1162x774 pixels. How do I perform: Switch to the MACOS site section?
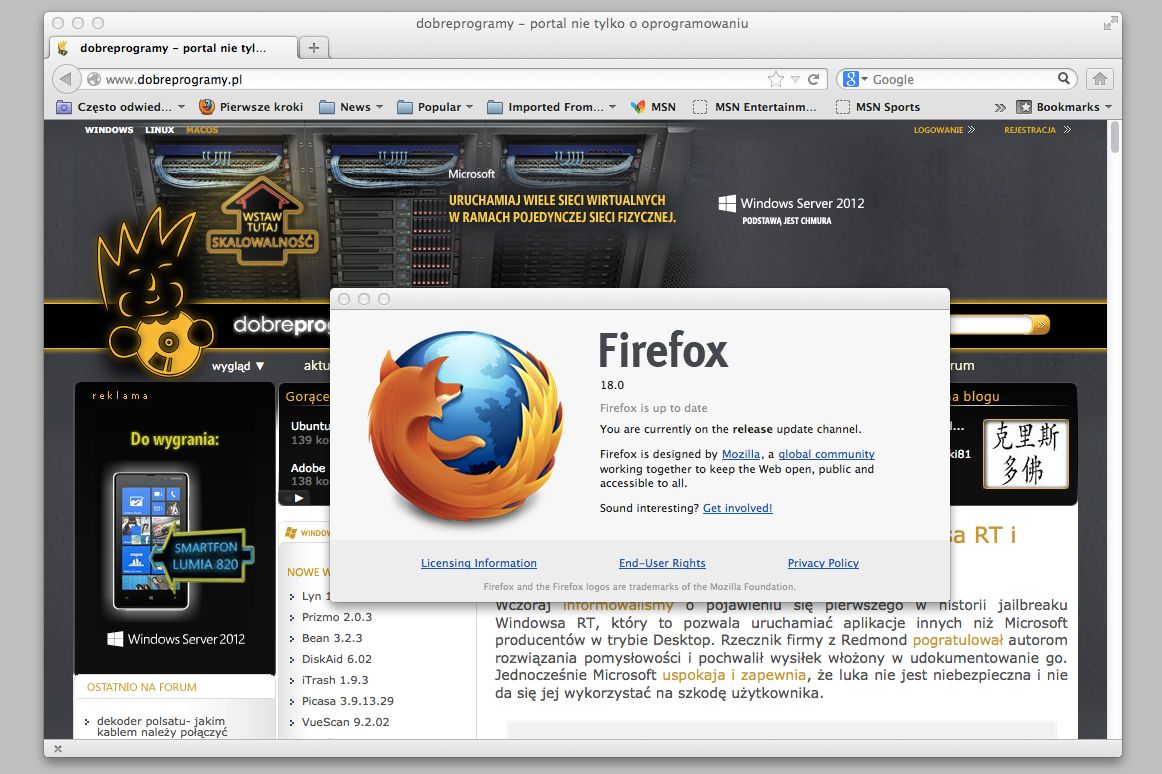[x=202, y=130]
